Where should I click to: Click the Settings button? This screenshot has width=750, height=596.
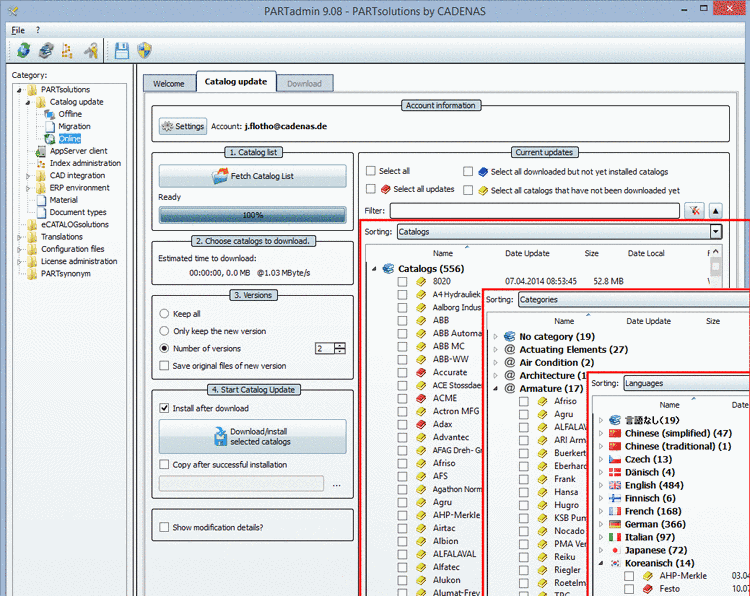pos(183,126)
